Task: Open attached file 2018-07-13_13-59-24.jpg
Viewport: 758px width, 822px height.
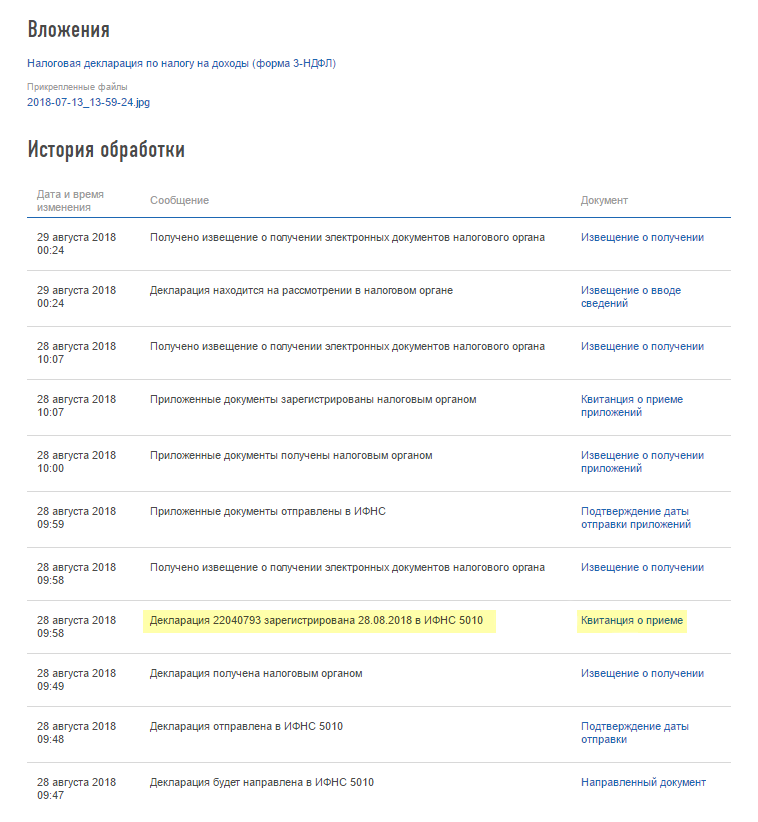Action: click(89, 102)
